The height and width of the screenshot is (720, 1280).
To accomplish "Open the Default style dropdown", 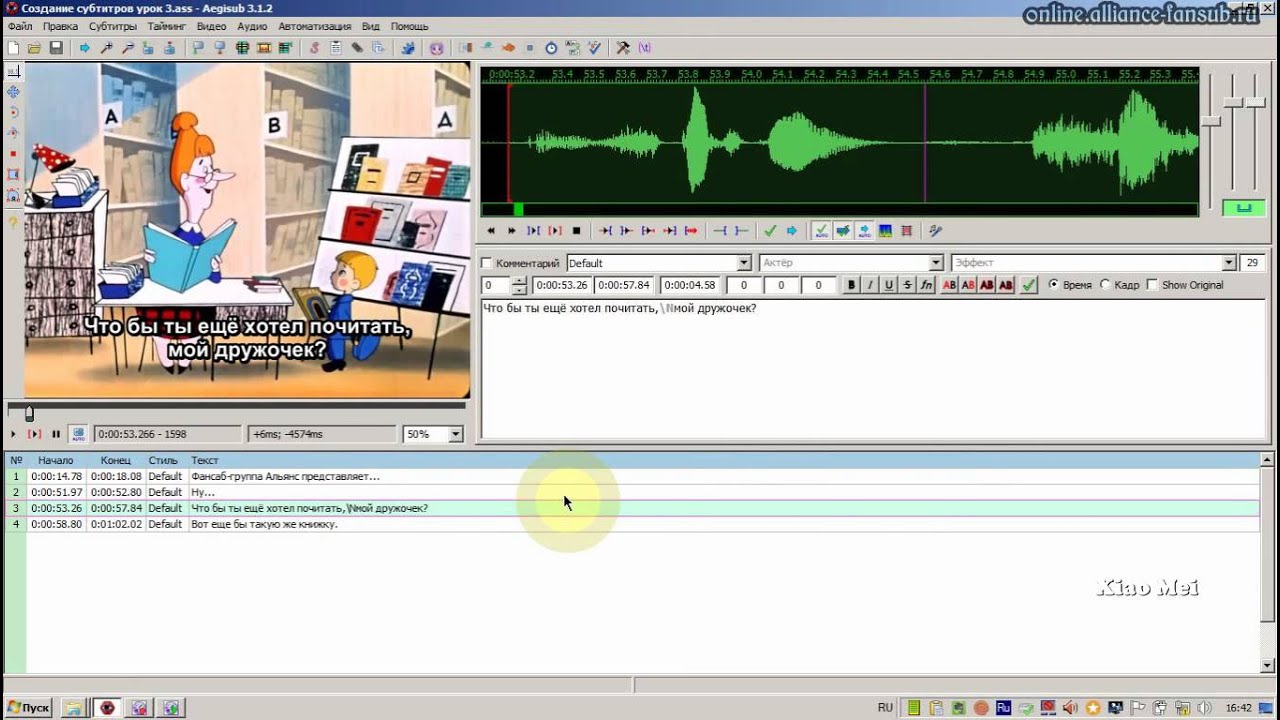I will [743, 263].
